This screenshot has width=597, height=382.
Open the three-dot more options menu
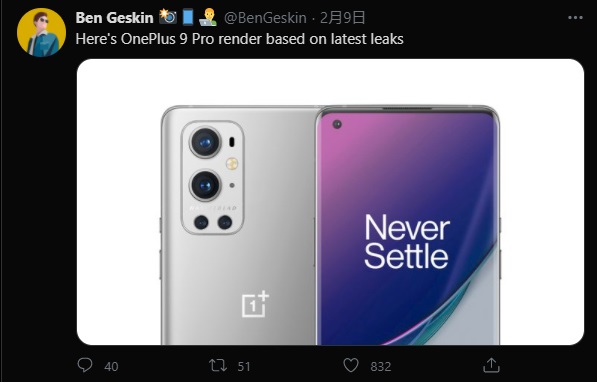575,18
